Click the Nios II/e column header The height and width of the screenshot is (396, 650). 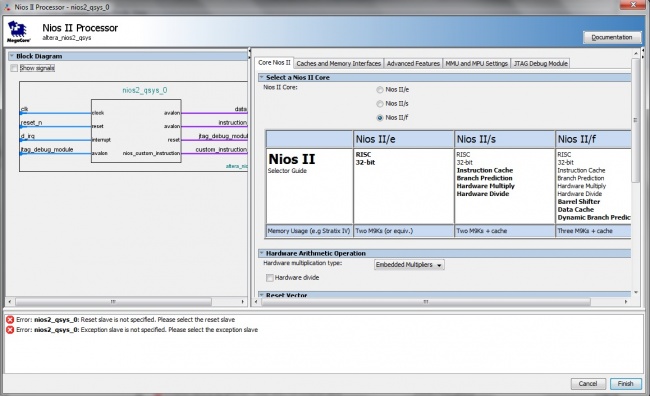(x=404, y=139)
